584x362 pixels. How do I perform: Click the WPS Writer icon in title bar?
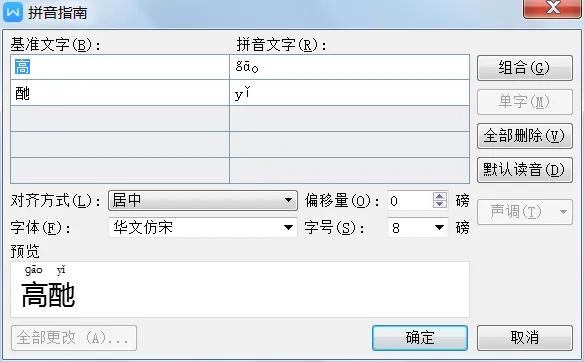(x=13, y=12)
